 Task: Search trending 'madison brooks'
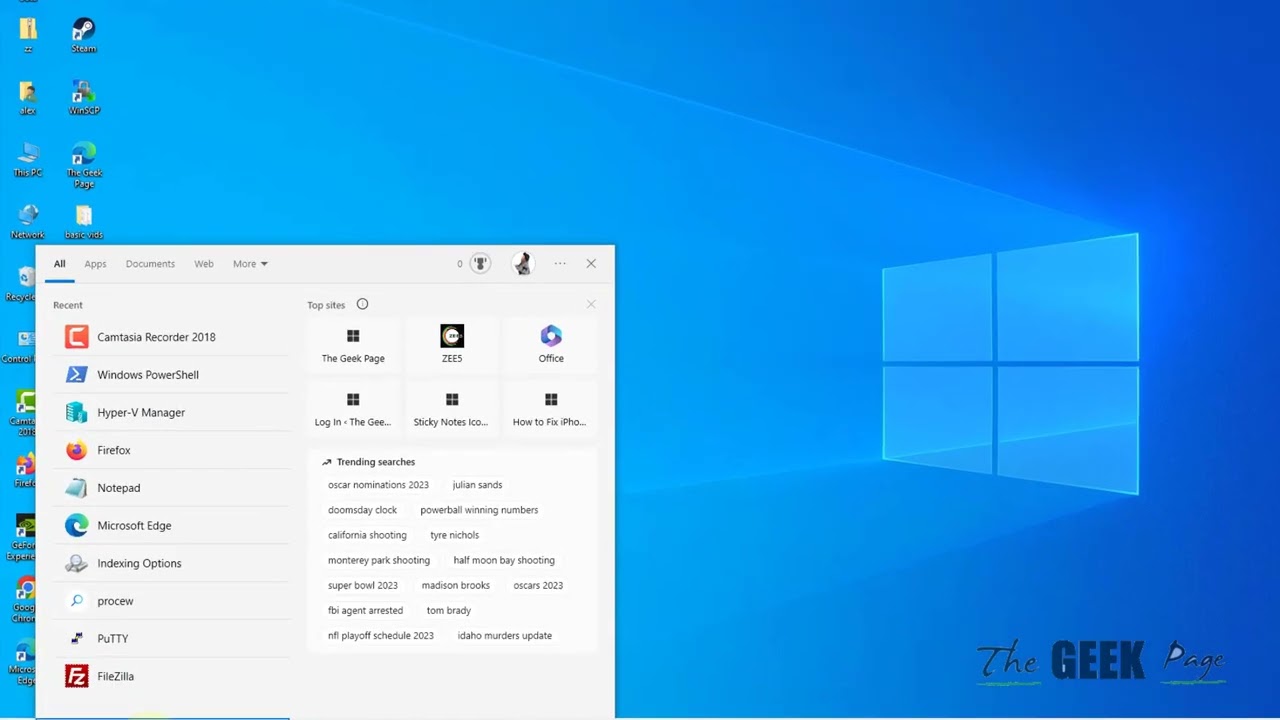(456, 585)
